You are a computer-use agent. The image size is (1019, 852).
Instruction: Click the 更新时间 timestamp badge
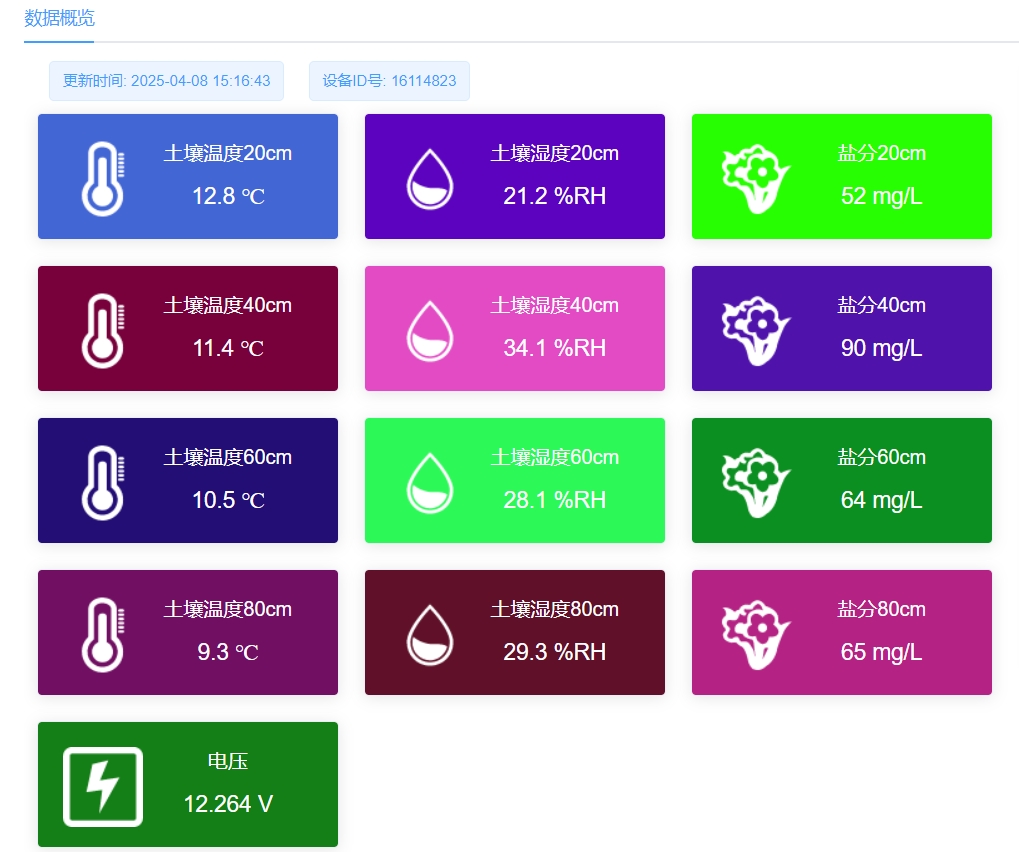[166, 81]
